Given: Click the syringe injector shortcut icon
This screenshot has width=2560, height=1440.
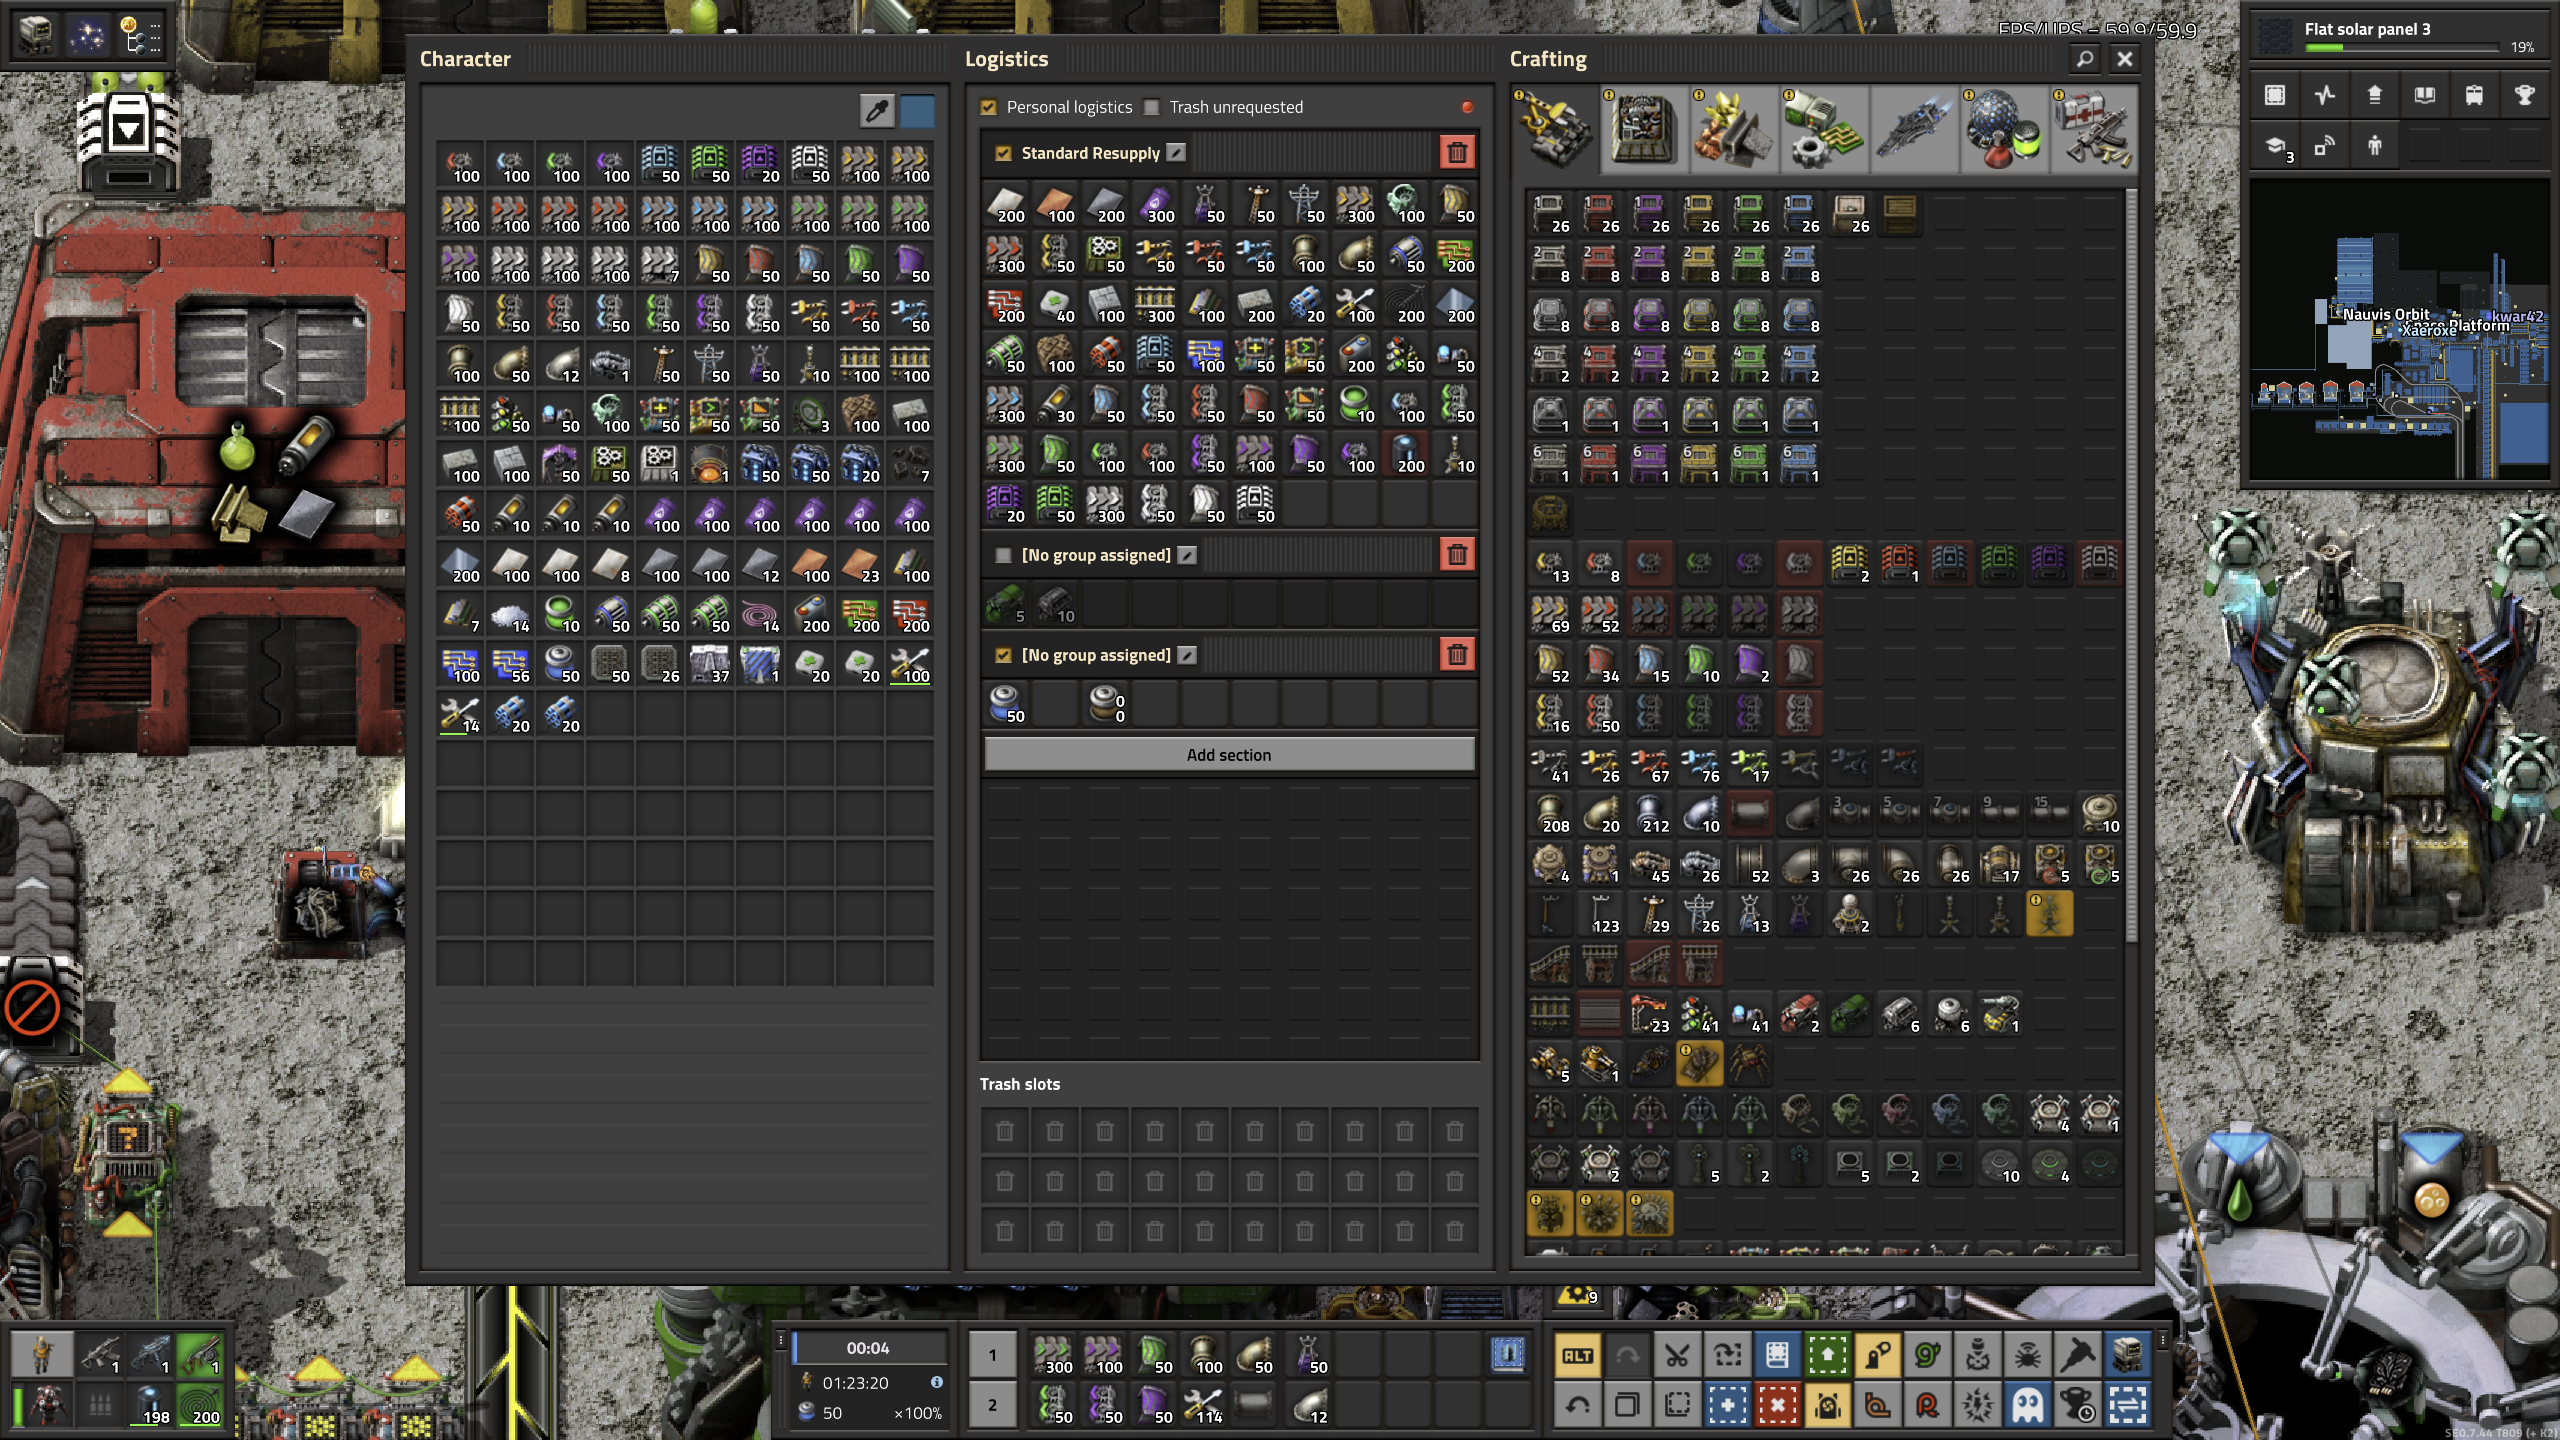Looking at the screenshot, I should coord(2078,1356).
